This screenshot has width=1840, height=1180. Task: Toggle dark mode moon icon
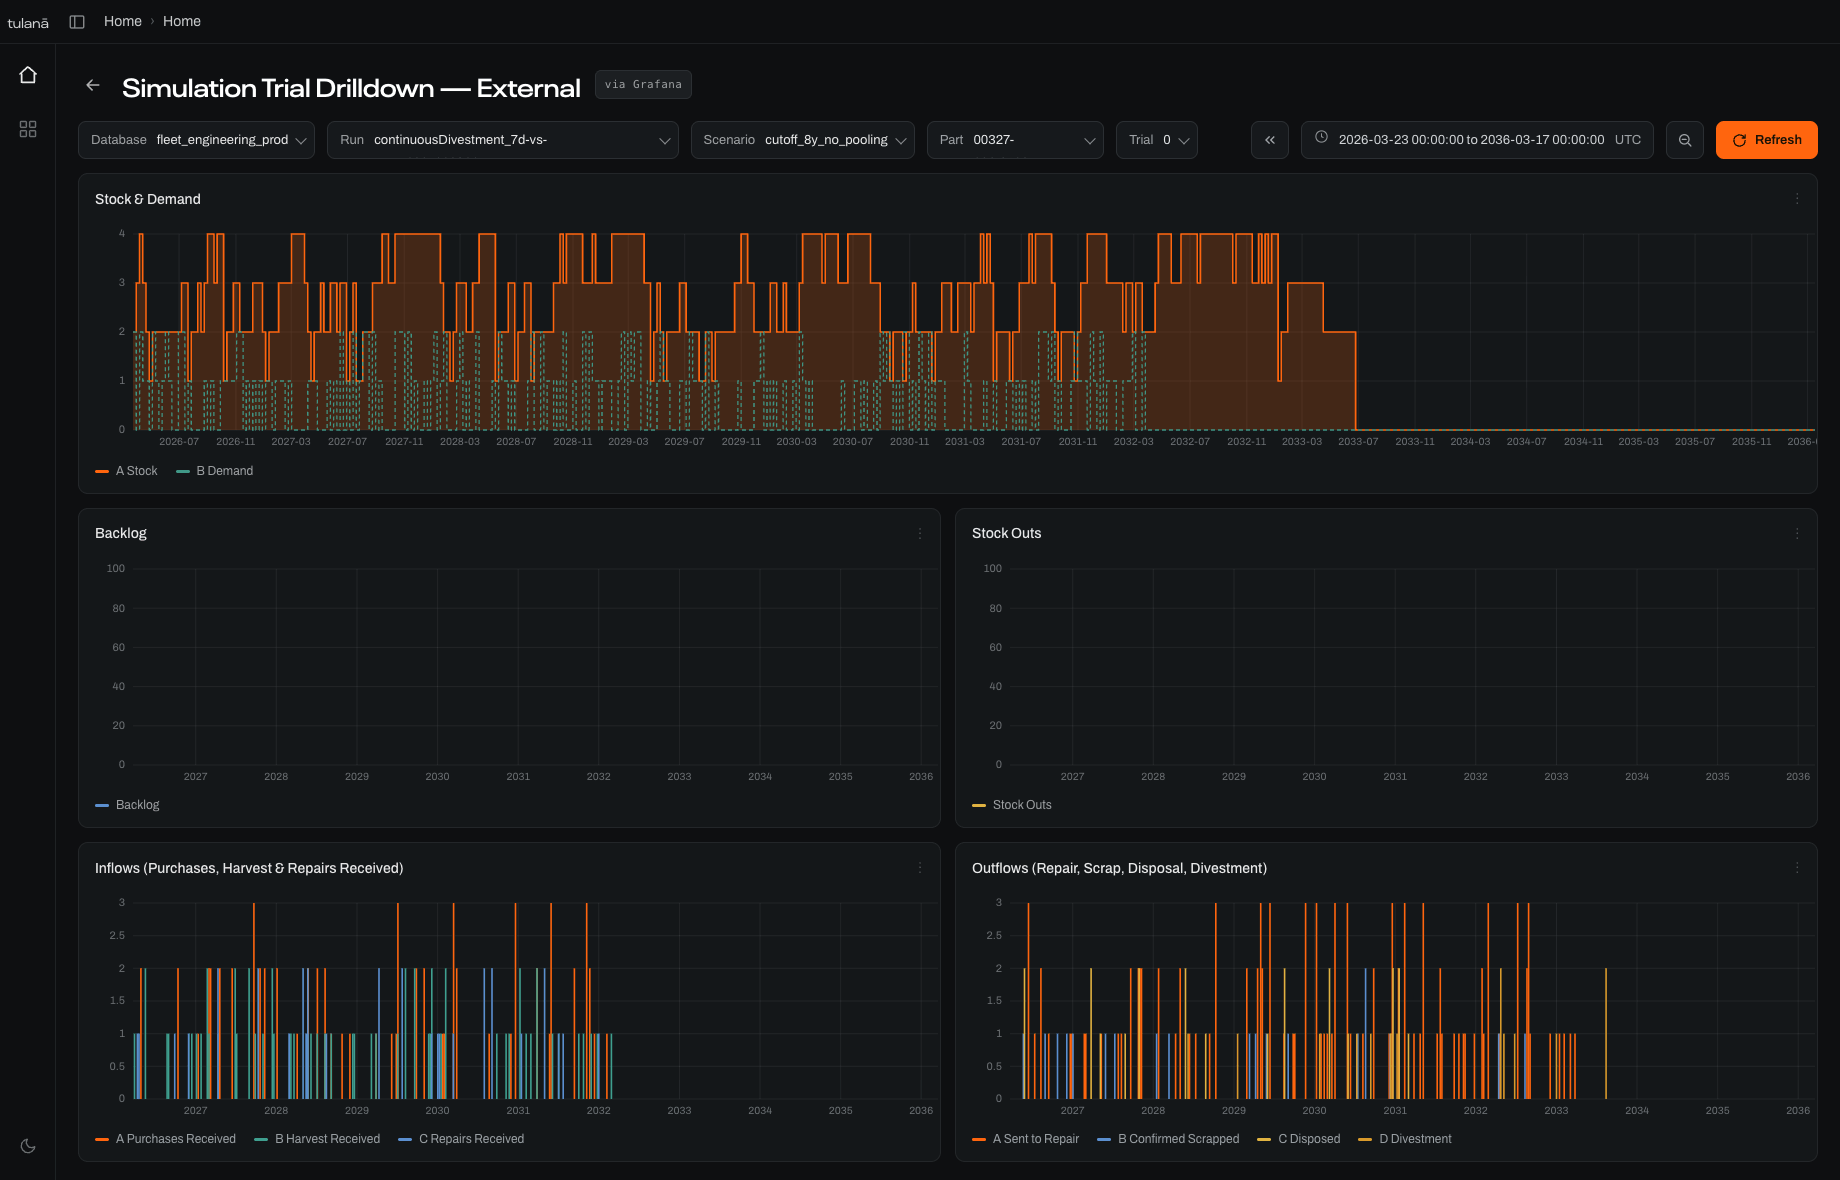[x=28, y=1146]
